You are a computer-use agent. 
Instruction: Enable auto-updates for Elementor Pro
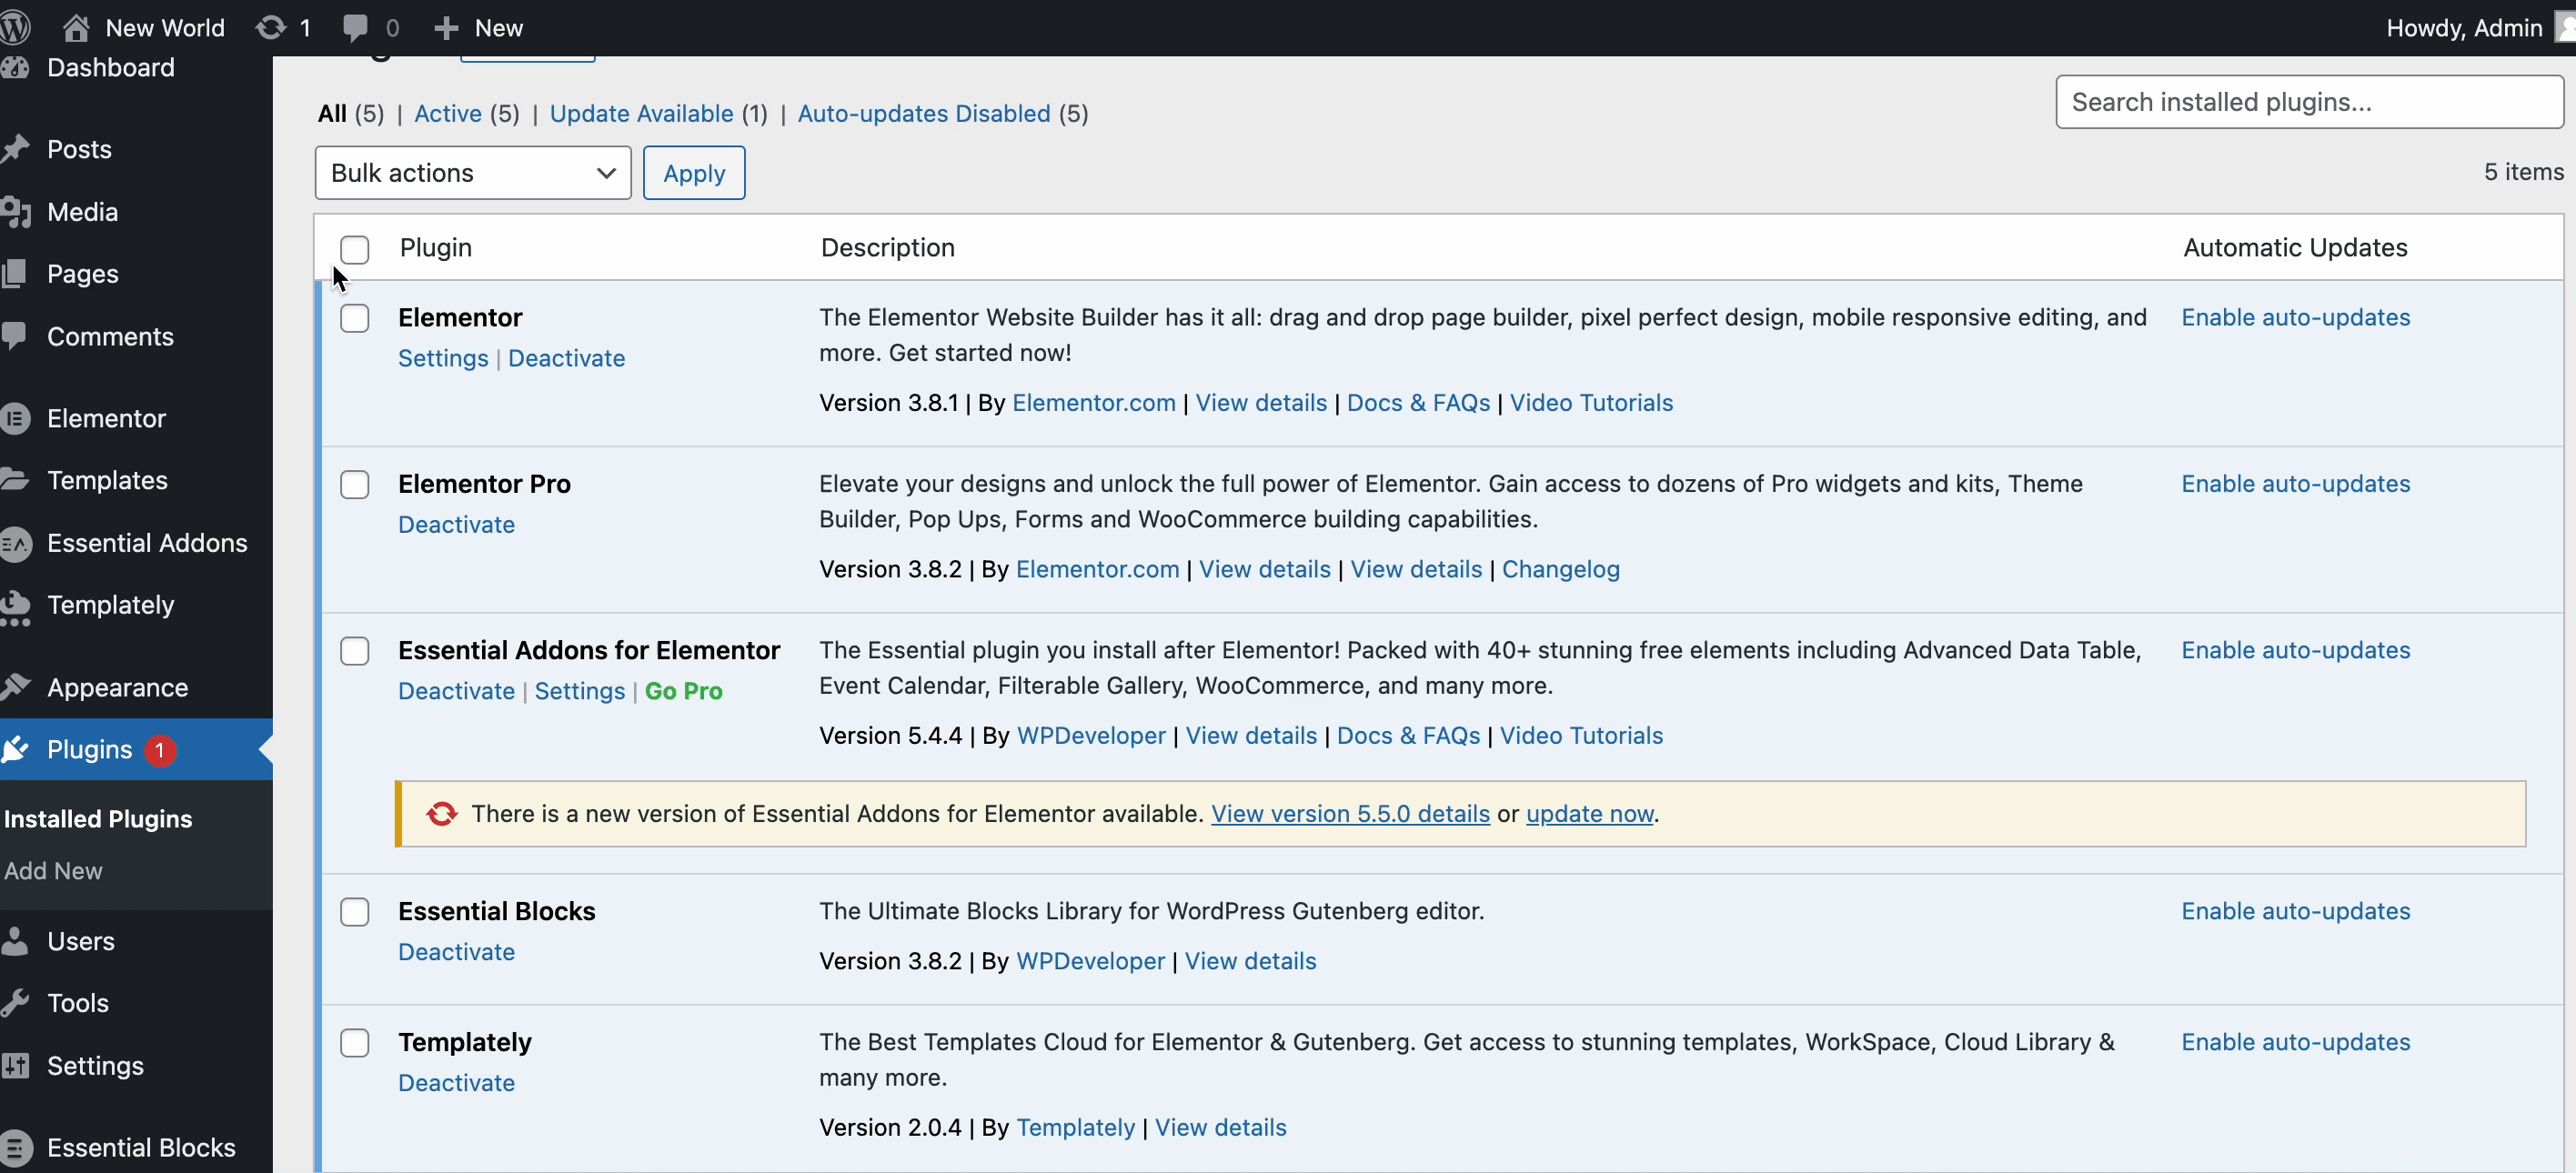tap(2295, 484)
